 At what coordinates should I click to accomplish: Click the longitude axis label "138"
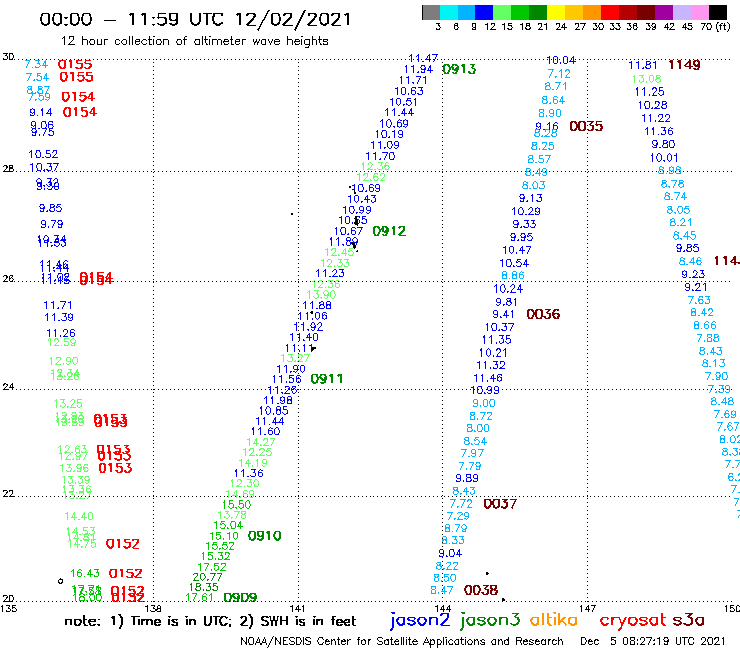(x=153, y=609)
